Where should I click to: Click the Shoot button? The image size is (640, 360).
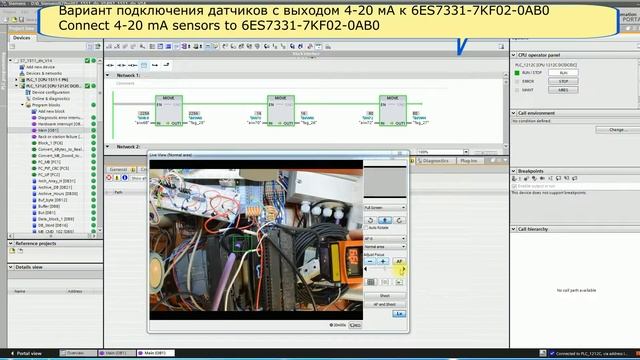pos(385,296)
